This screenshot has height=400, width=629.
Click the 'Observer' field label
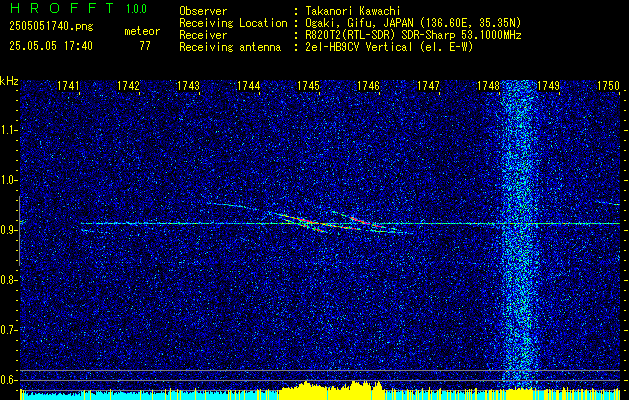[203, 11]
